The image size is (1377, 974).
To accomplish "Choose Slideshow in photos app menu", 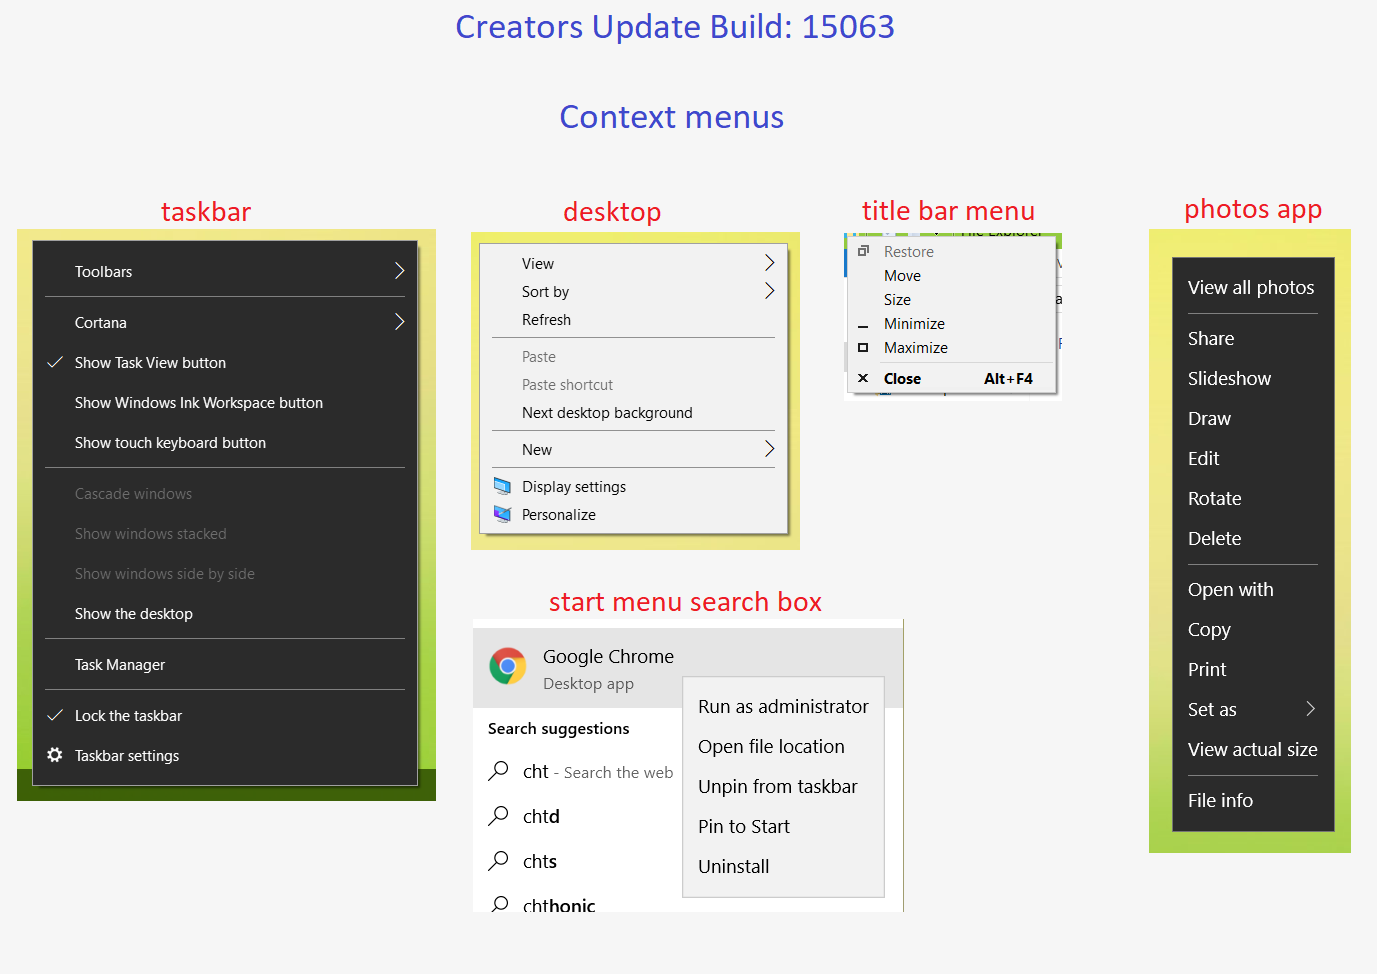I will pyautogui.click(x=1229, y=379).
